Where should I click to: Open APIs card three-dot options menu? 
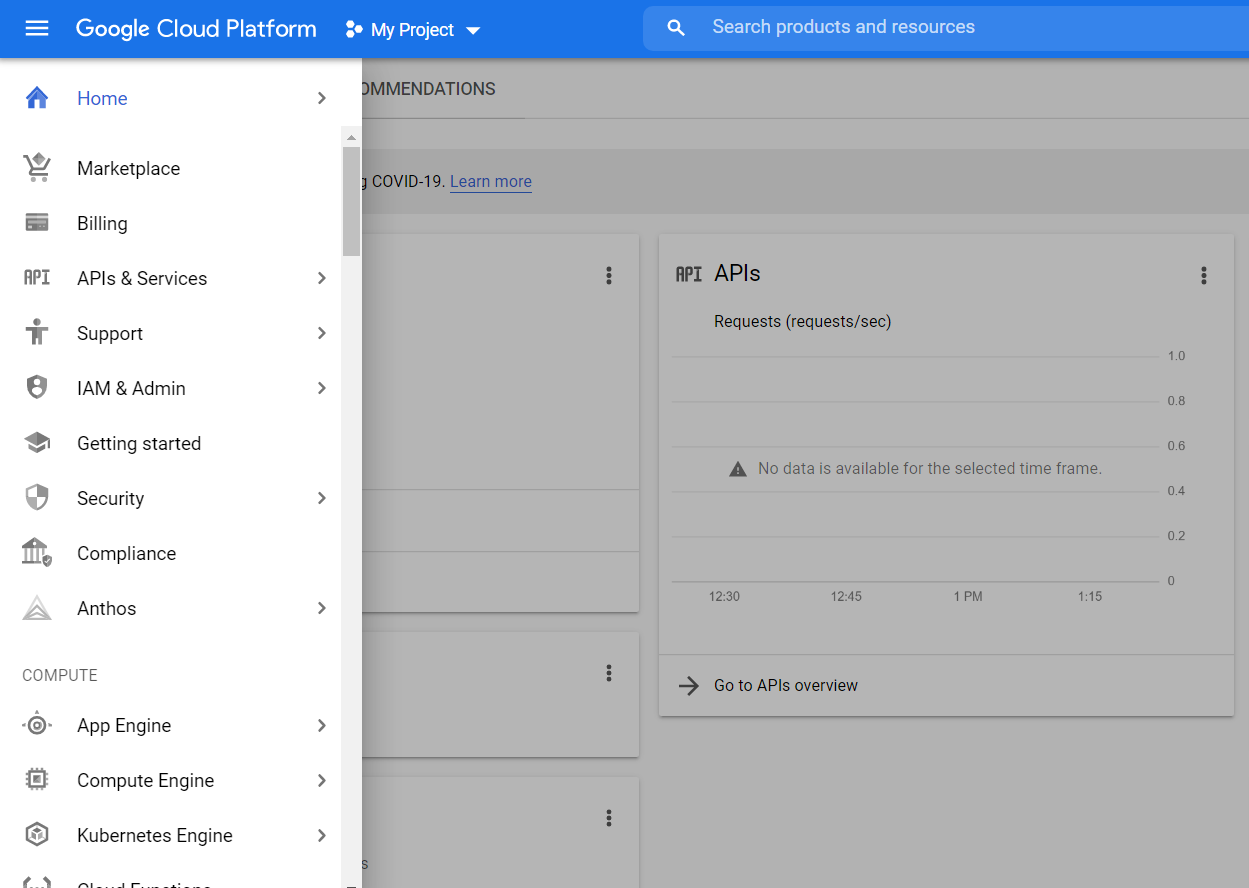tap(1204, 275)
